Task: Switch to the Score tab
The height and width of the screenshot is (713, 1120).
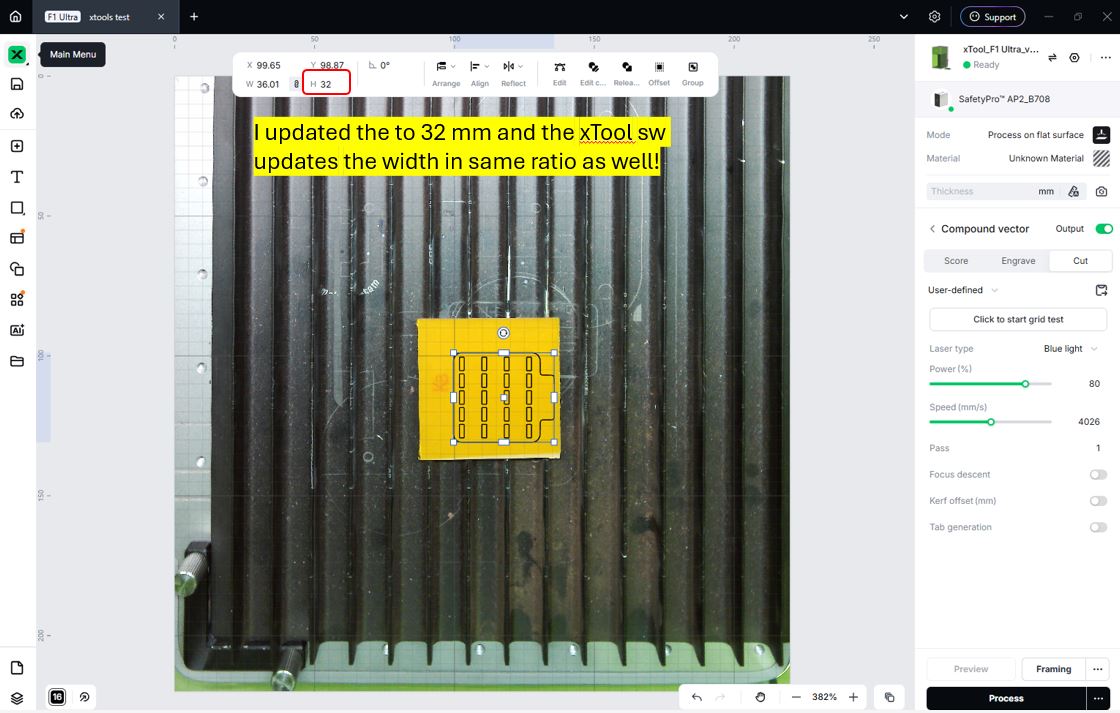Action: point(956,261)
